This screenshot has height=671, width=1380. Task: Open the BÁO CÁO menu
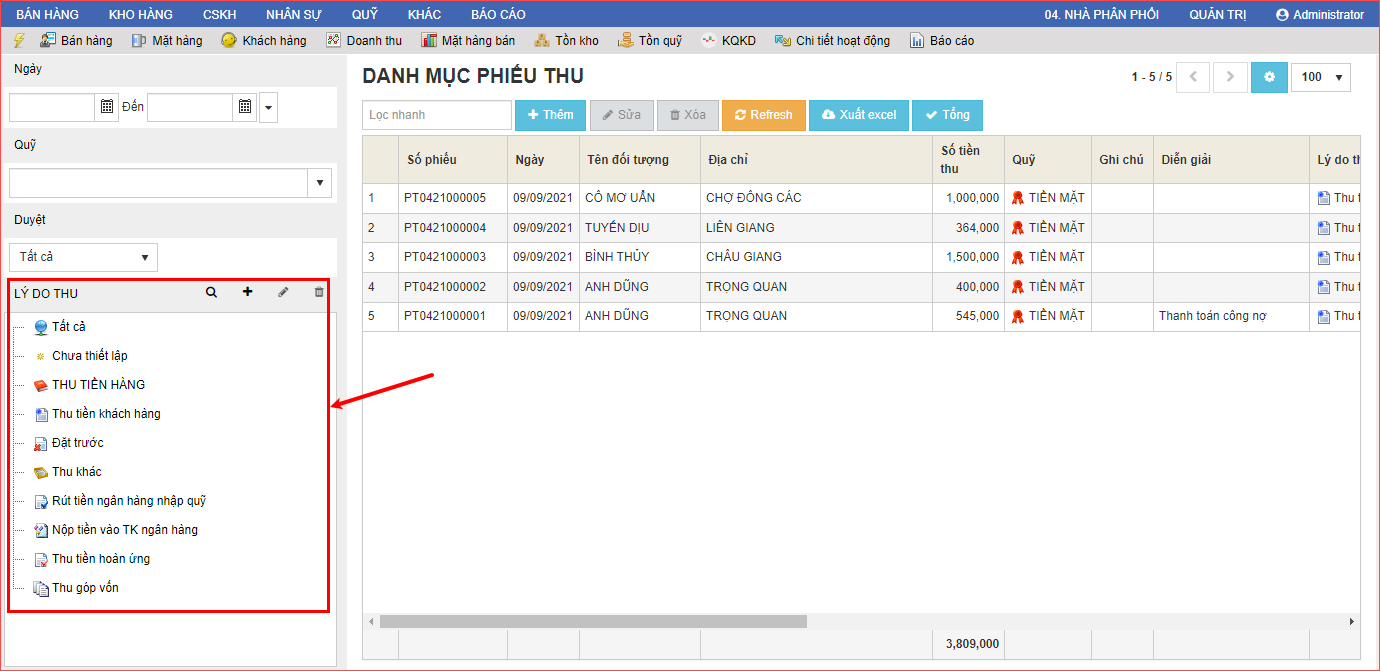click(x=498, y=14)
